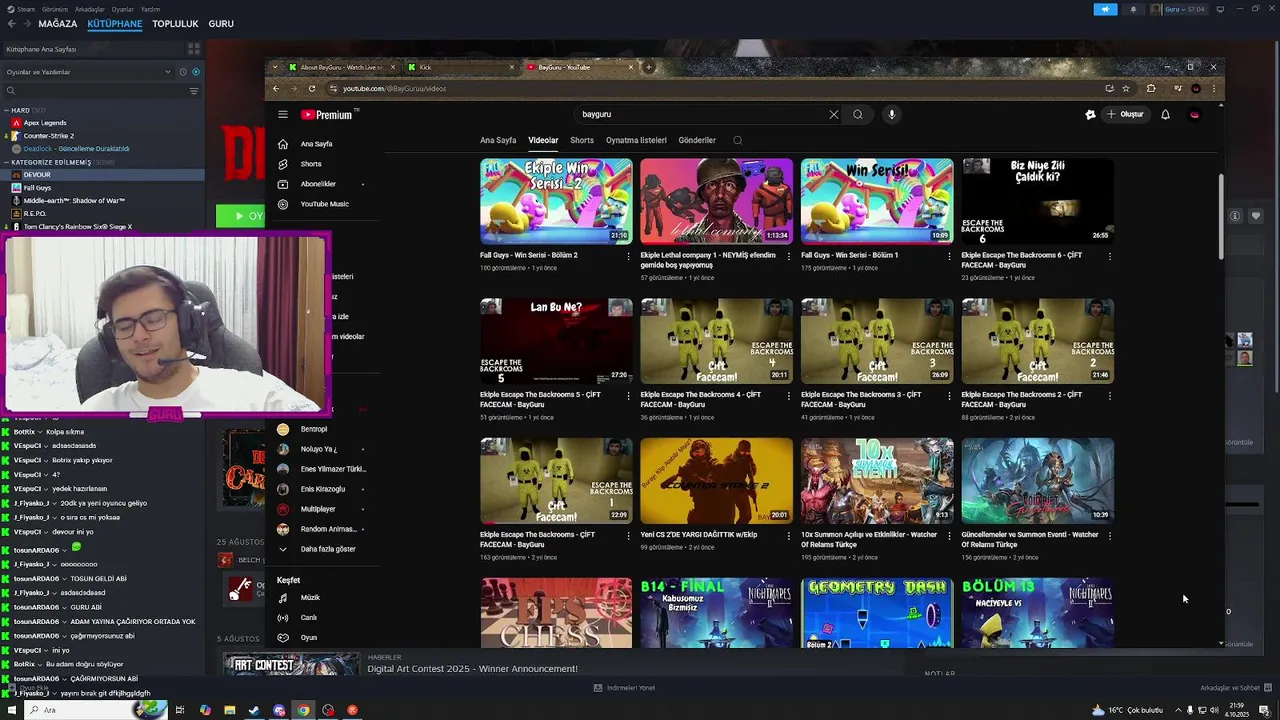The image size is (1280, 720).
Task: Switch Steam library to grid view
Action: coord(194,48)
